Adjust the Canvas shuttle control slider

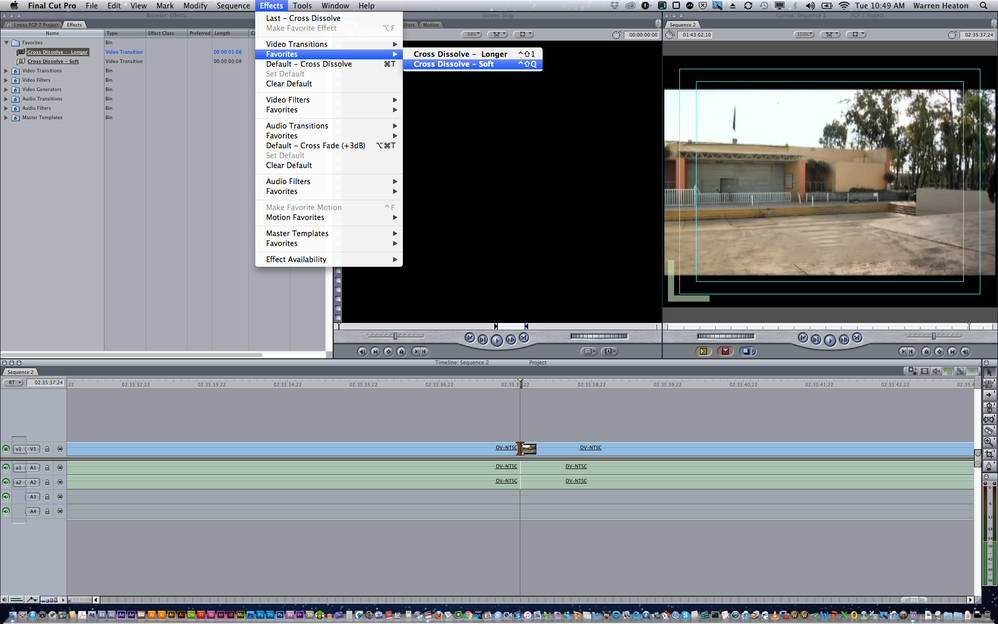(x=934, y=336)
